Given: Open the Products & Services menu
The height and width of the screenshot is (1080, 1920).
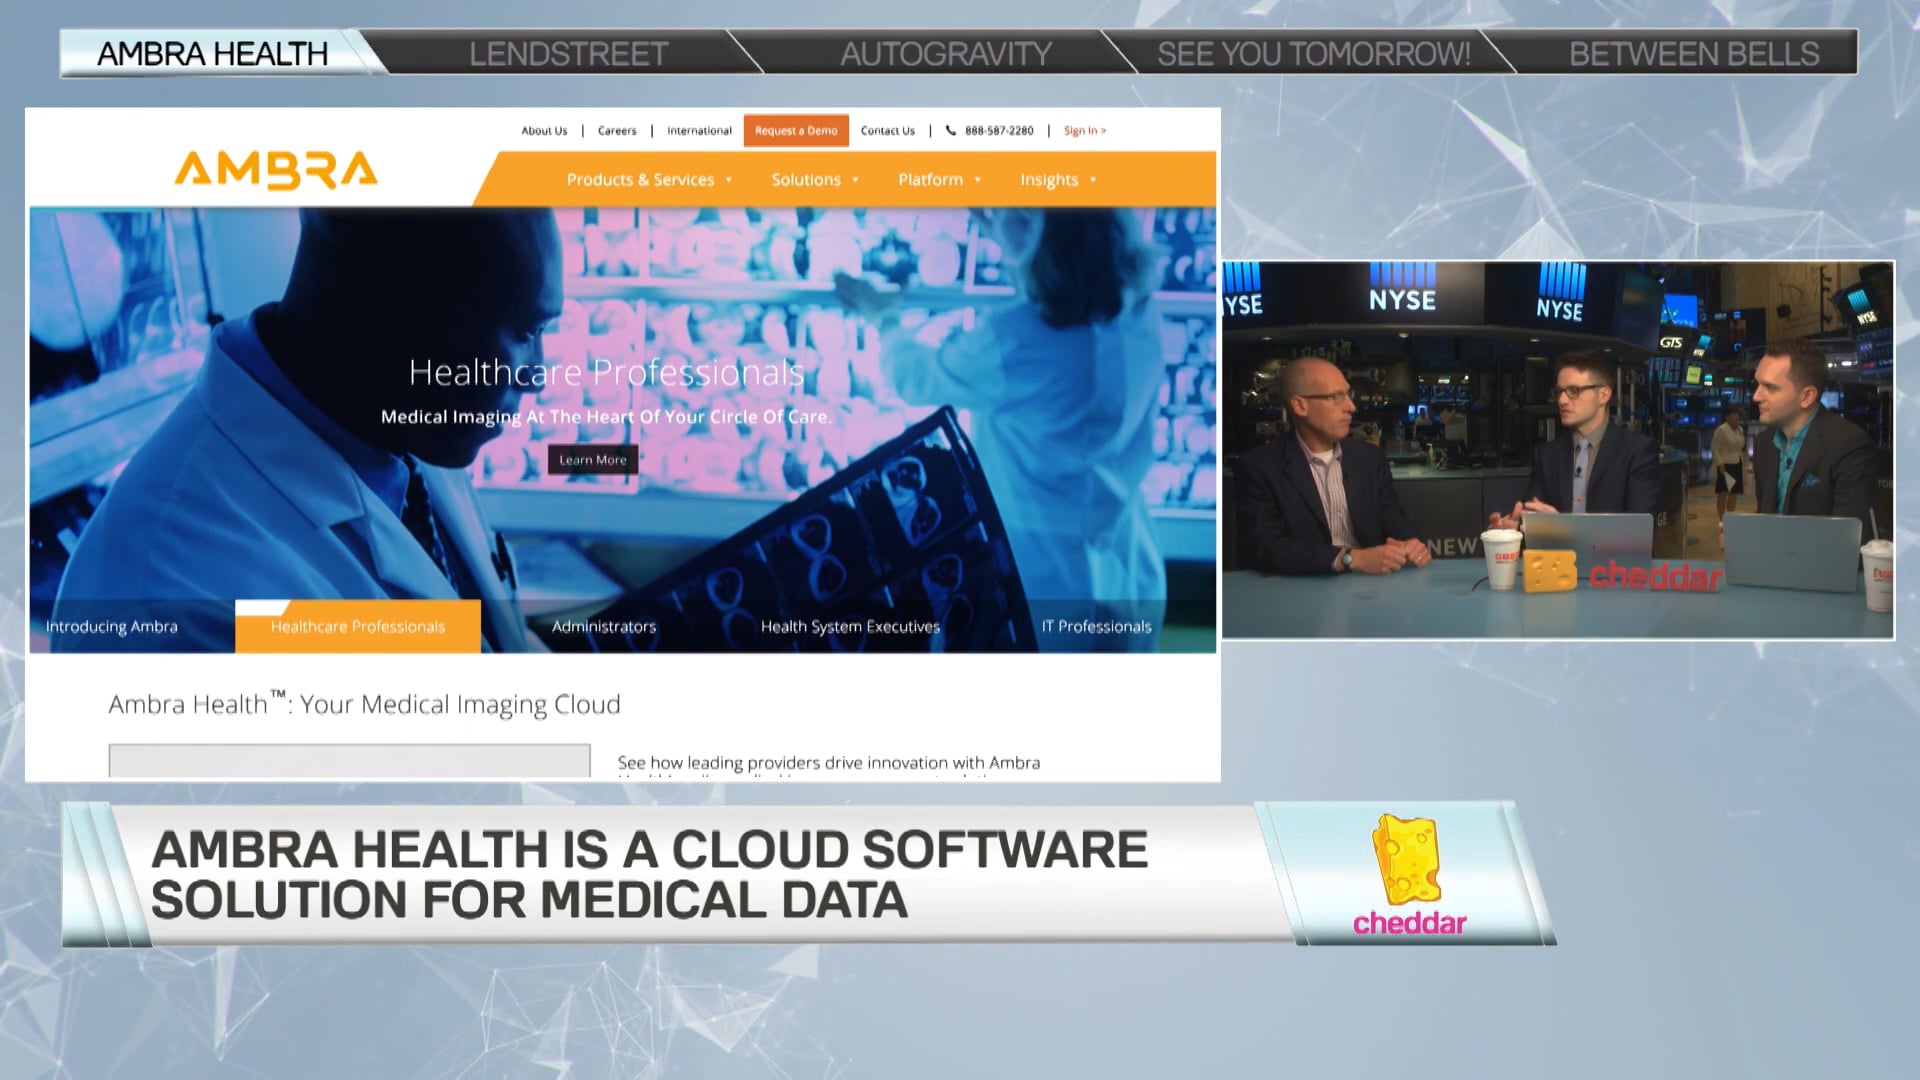Looking at the screenshot, I should click(x=640, y=180).
